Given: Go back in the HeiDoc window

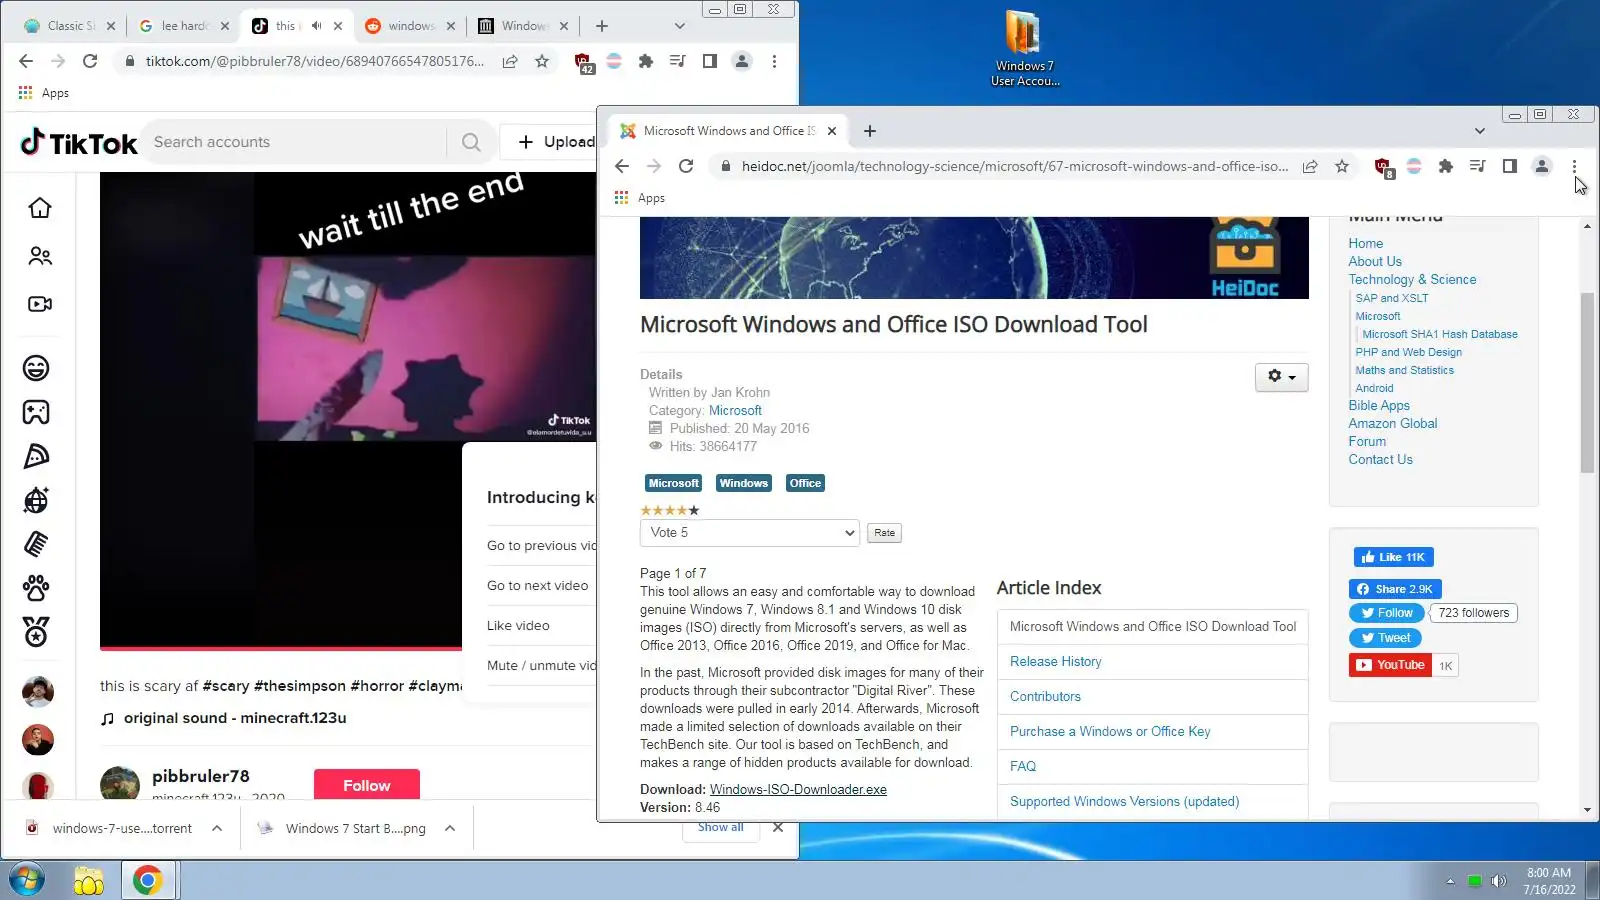Looking at the screenshot, I should pos(622,166).
